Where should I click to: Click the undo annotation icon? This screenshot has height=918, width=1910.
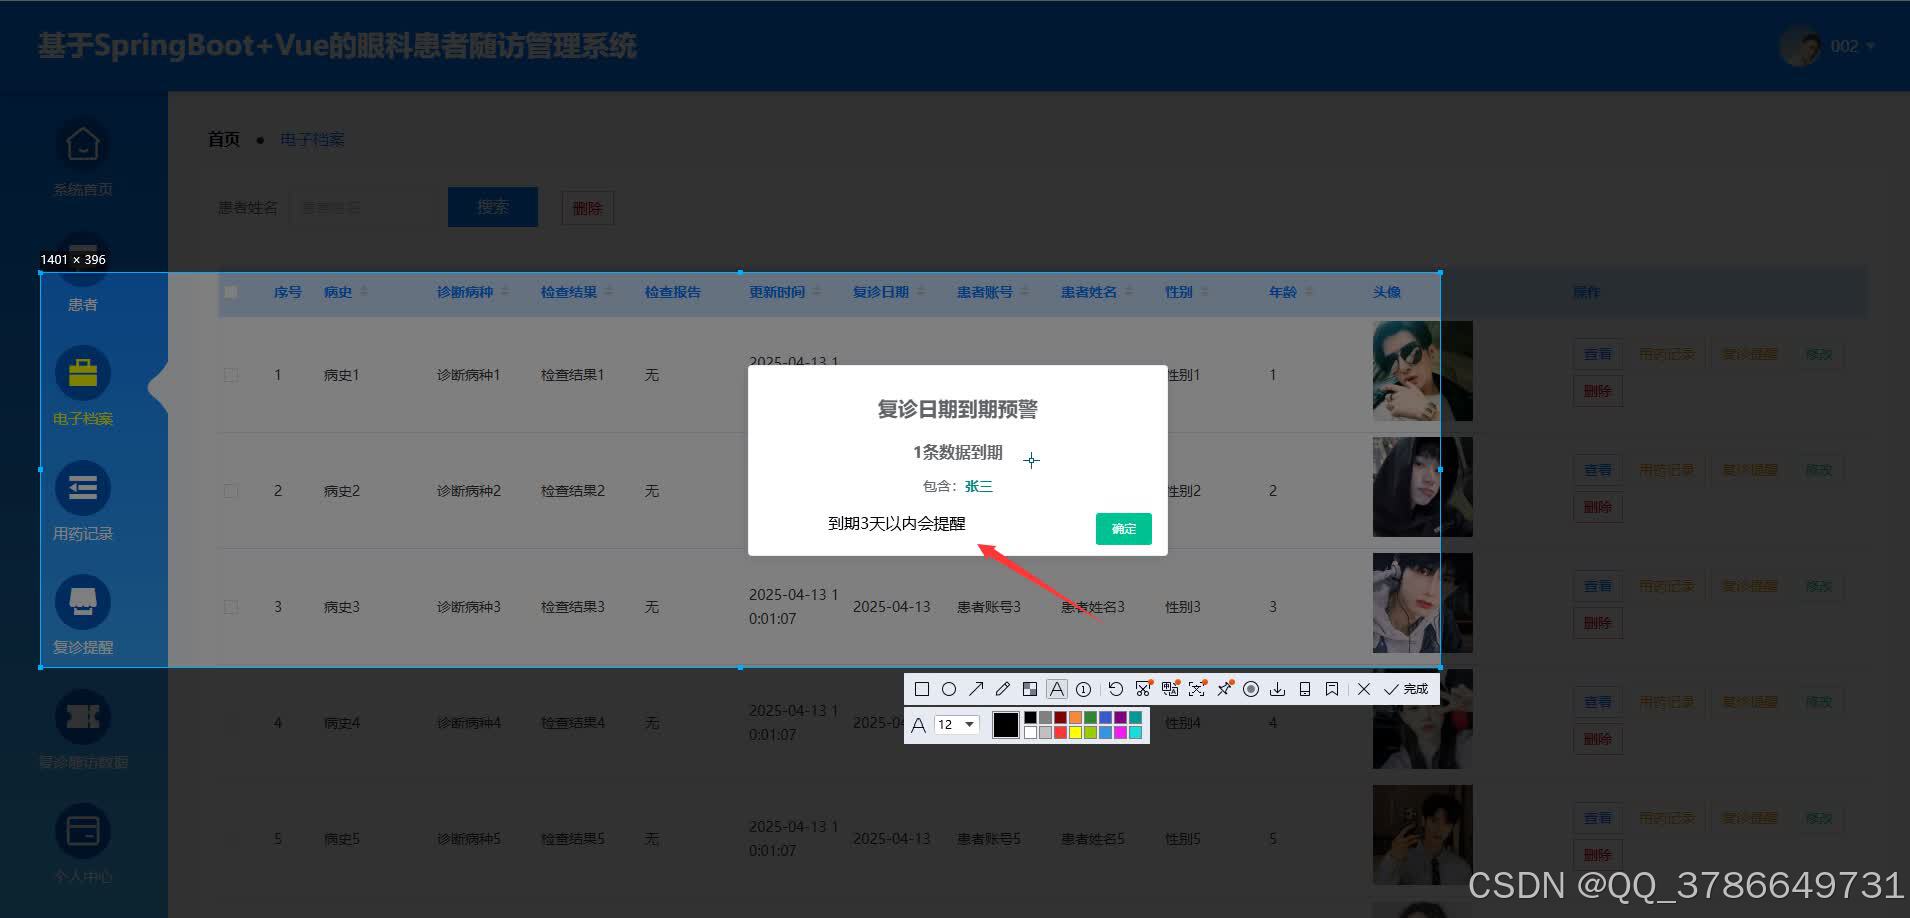pyautogui.click(x=1116, y=689)
